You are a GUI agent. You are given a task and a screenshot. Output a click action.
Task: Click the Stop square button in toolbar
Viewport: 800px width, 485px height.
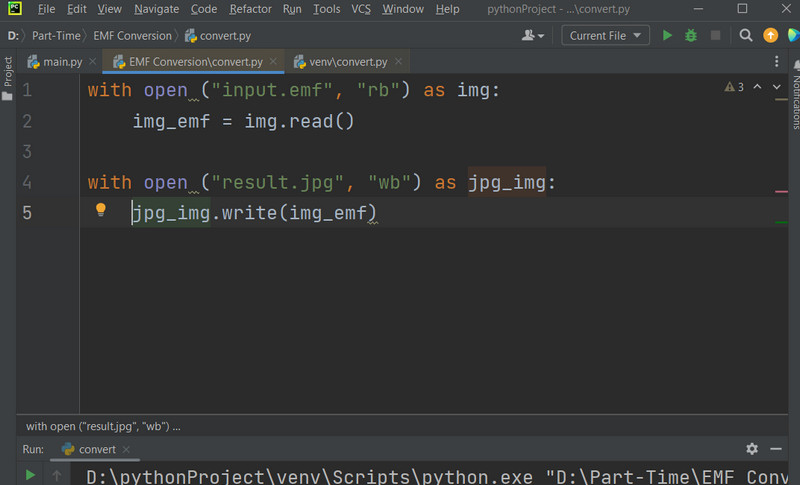tap(715, 35)
